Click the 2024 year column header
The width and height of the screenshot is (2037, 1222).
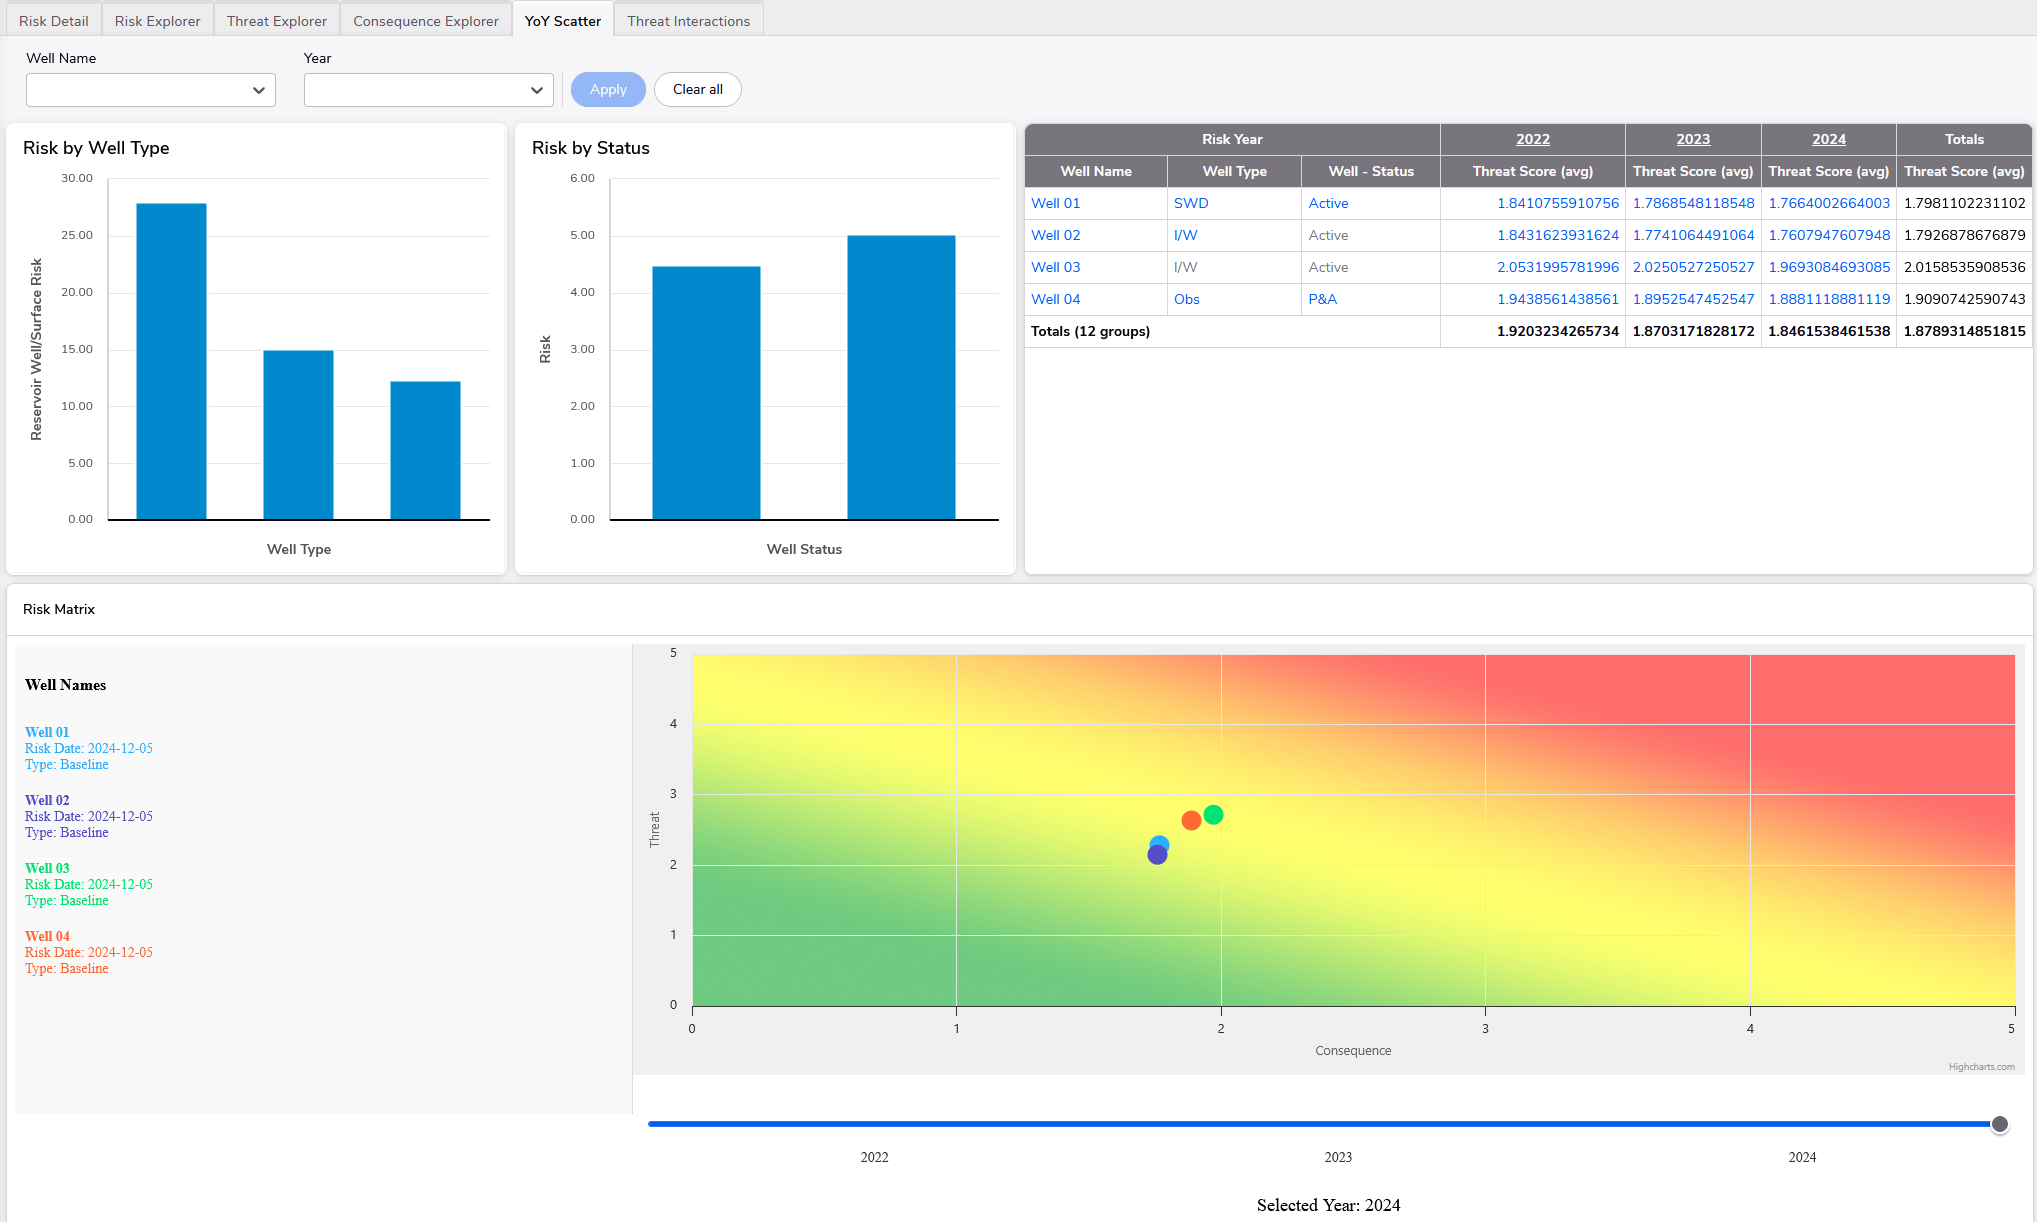point(1828,139)
